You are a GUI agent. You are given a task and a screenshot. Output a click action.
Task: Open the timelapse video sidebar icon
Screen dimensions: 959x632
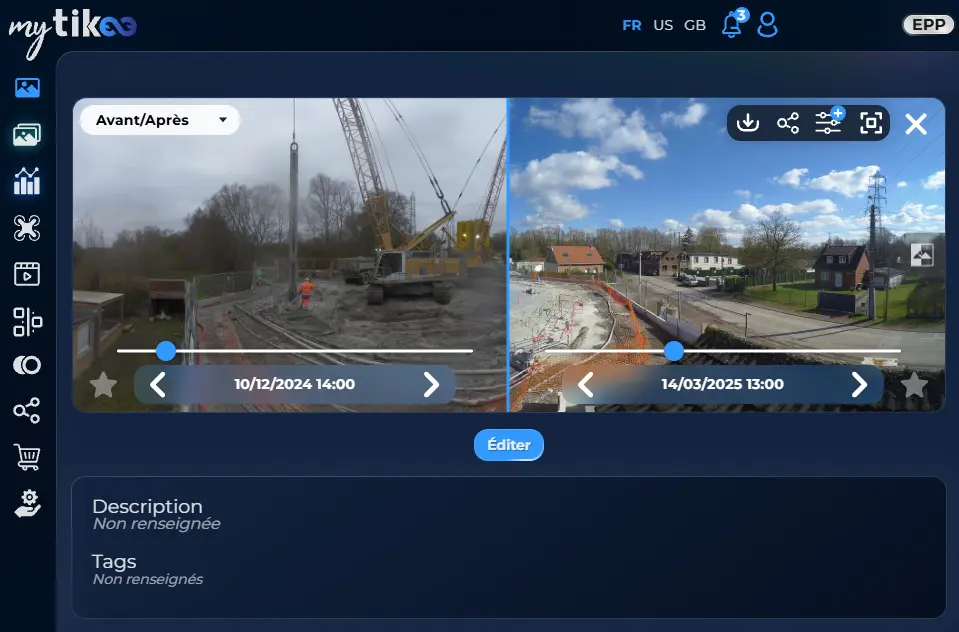click(x=28, y=274)
